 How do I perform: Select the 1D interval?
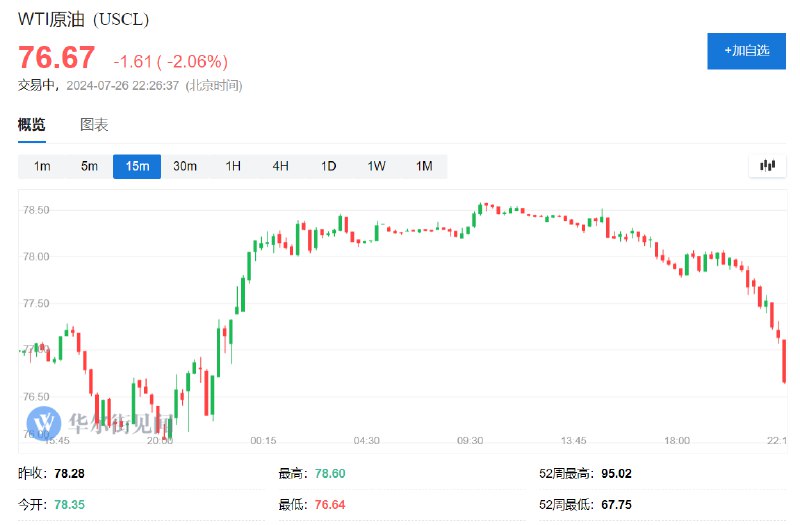(x=328, y=166)
